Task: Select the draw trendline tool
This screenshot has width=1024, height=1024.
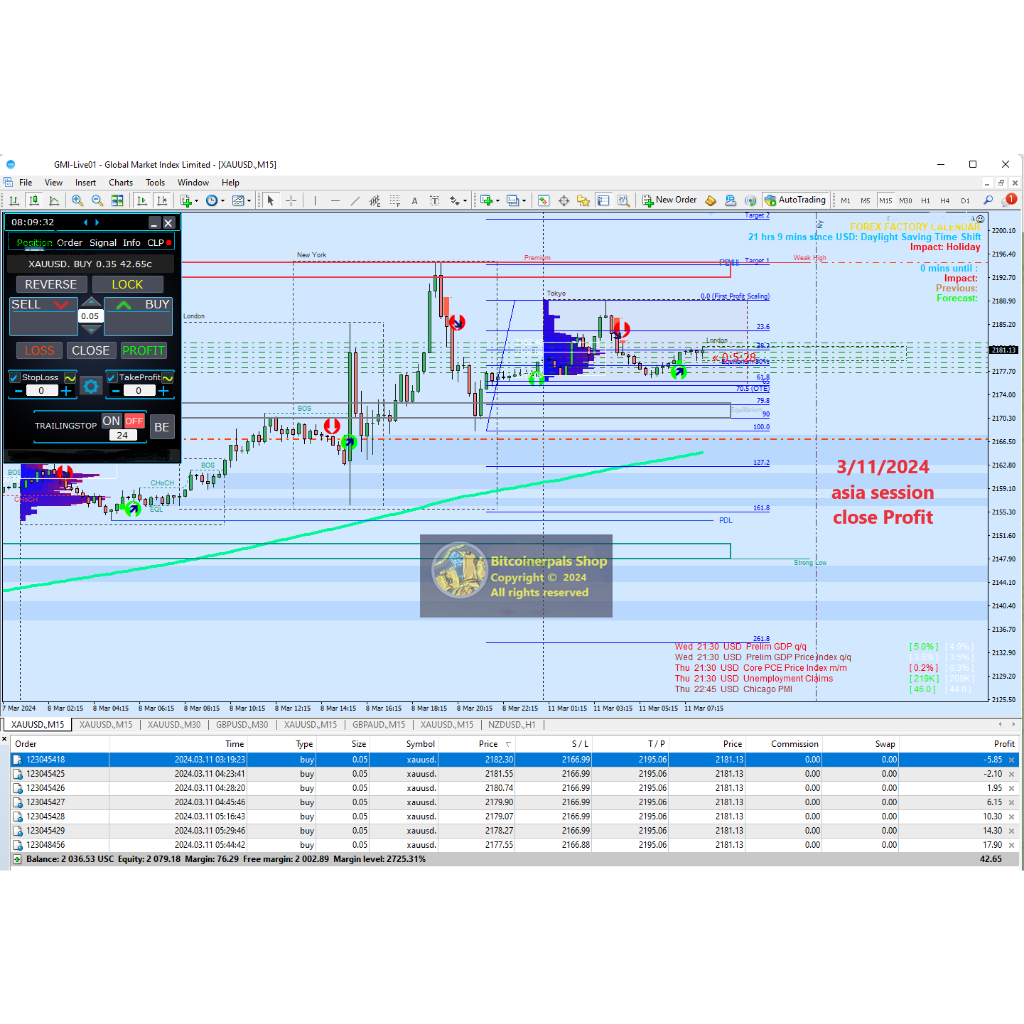Action: pos(354,200)
